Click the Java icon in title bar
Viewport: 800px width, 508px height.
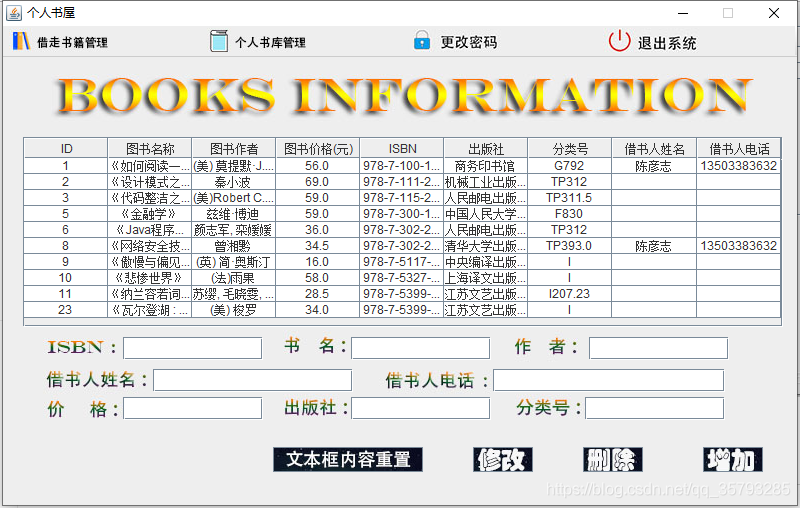coord(14,13)
